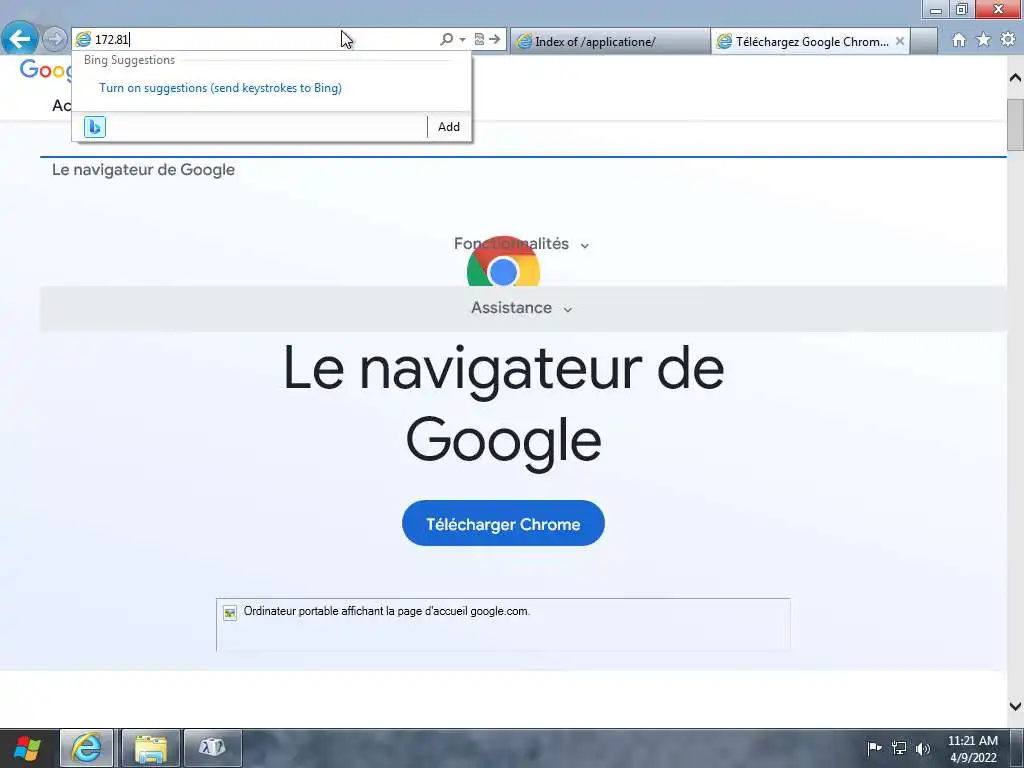Open Favorites with the star icon
Screen dimensions: 1024x768
pyautogui.click(x=983, y=40)
